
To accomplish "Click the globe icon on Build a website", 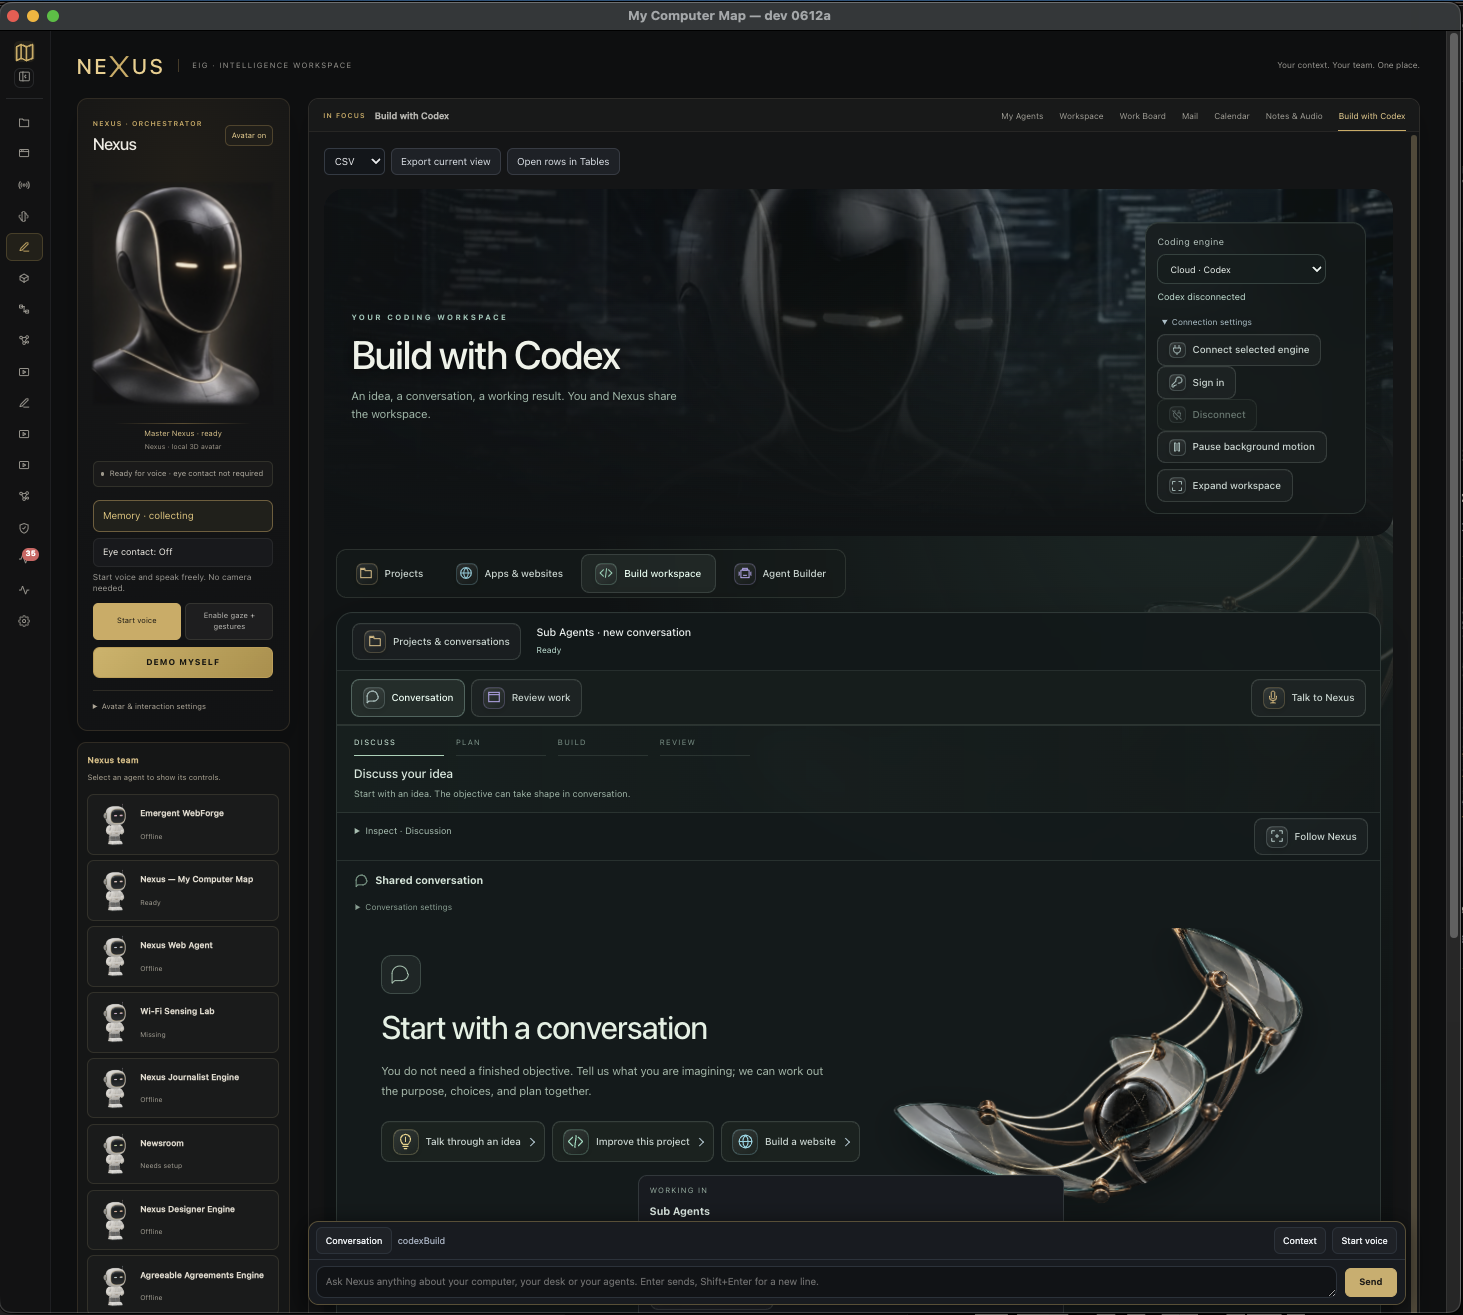I will pyautogui.click(x=745, y=1141).
